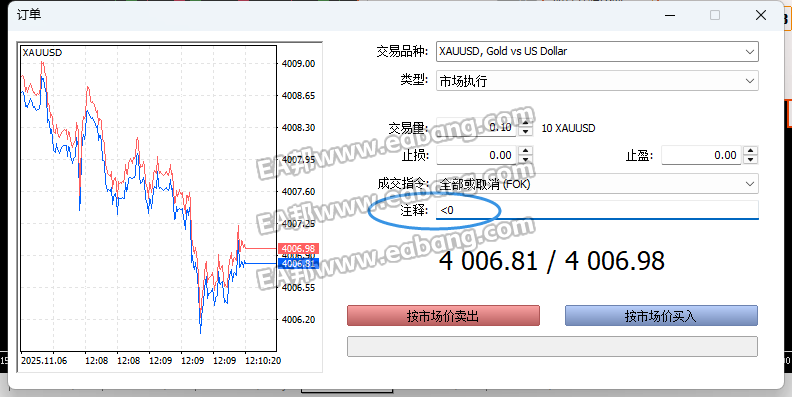
Task: Maximize the 订单 order window
Action: (x=715, y=15)
